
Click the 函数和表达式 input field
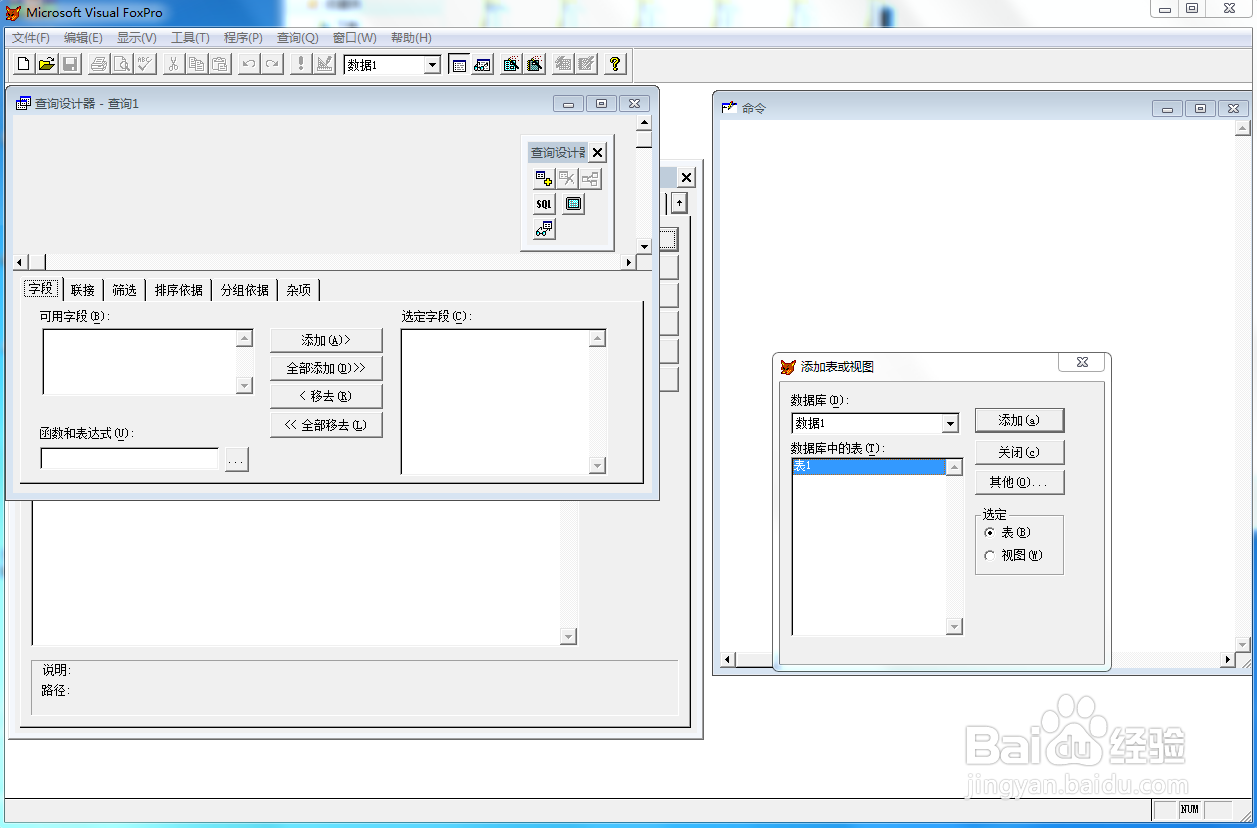[129, 459]
